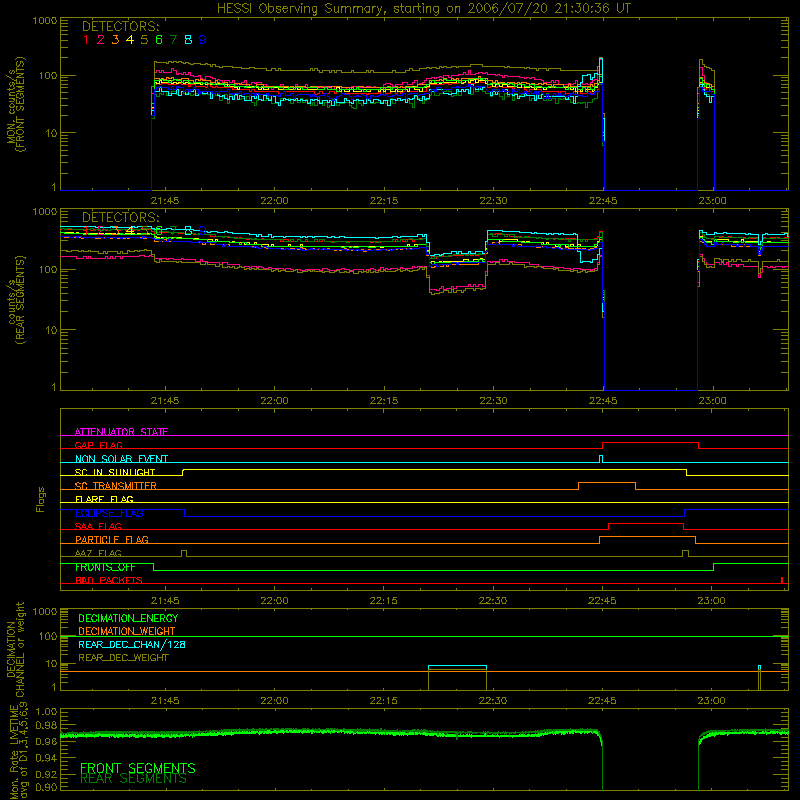Click the cyan REAR_DEC_CHAN rectangular pulse near 22:25
The image size is (800, 800).
click(x=457, y=667)
